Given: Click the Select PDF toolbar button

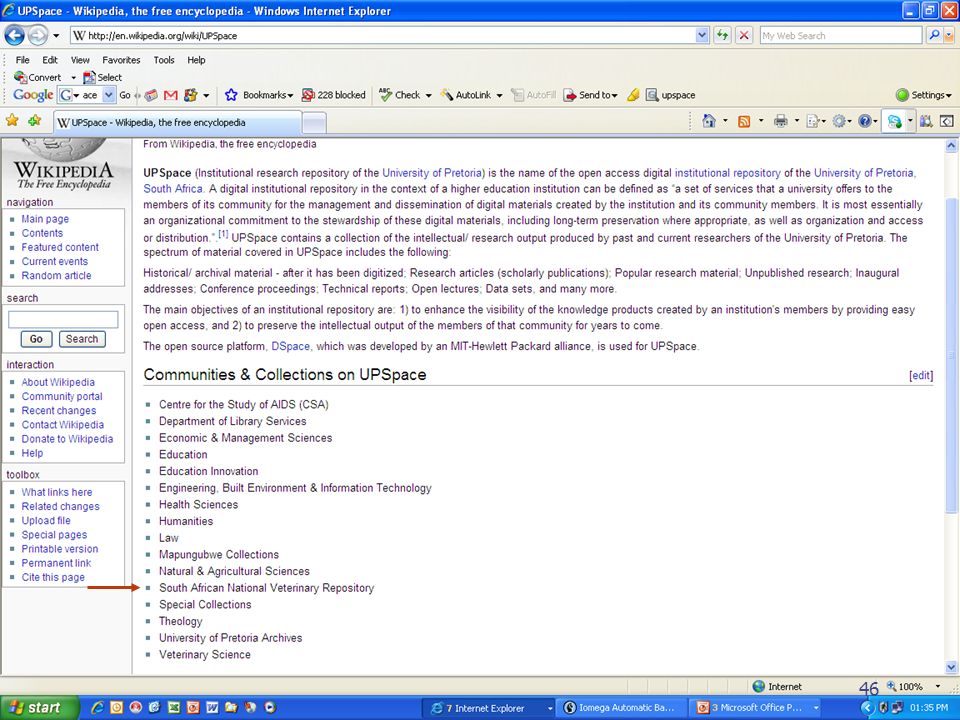Looking at the screenshot, I should [x=102, y=77].
